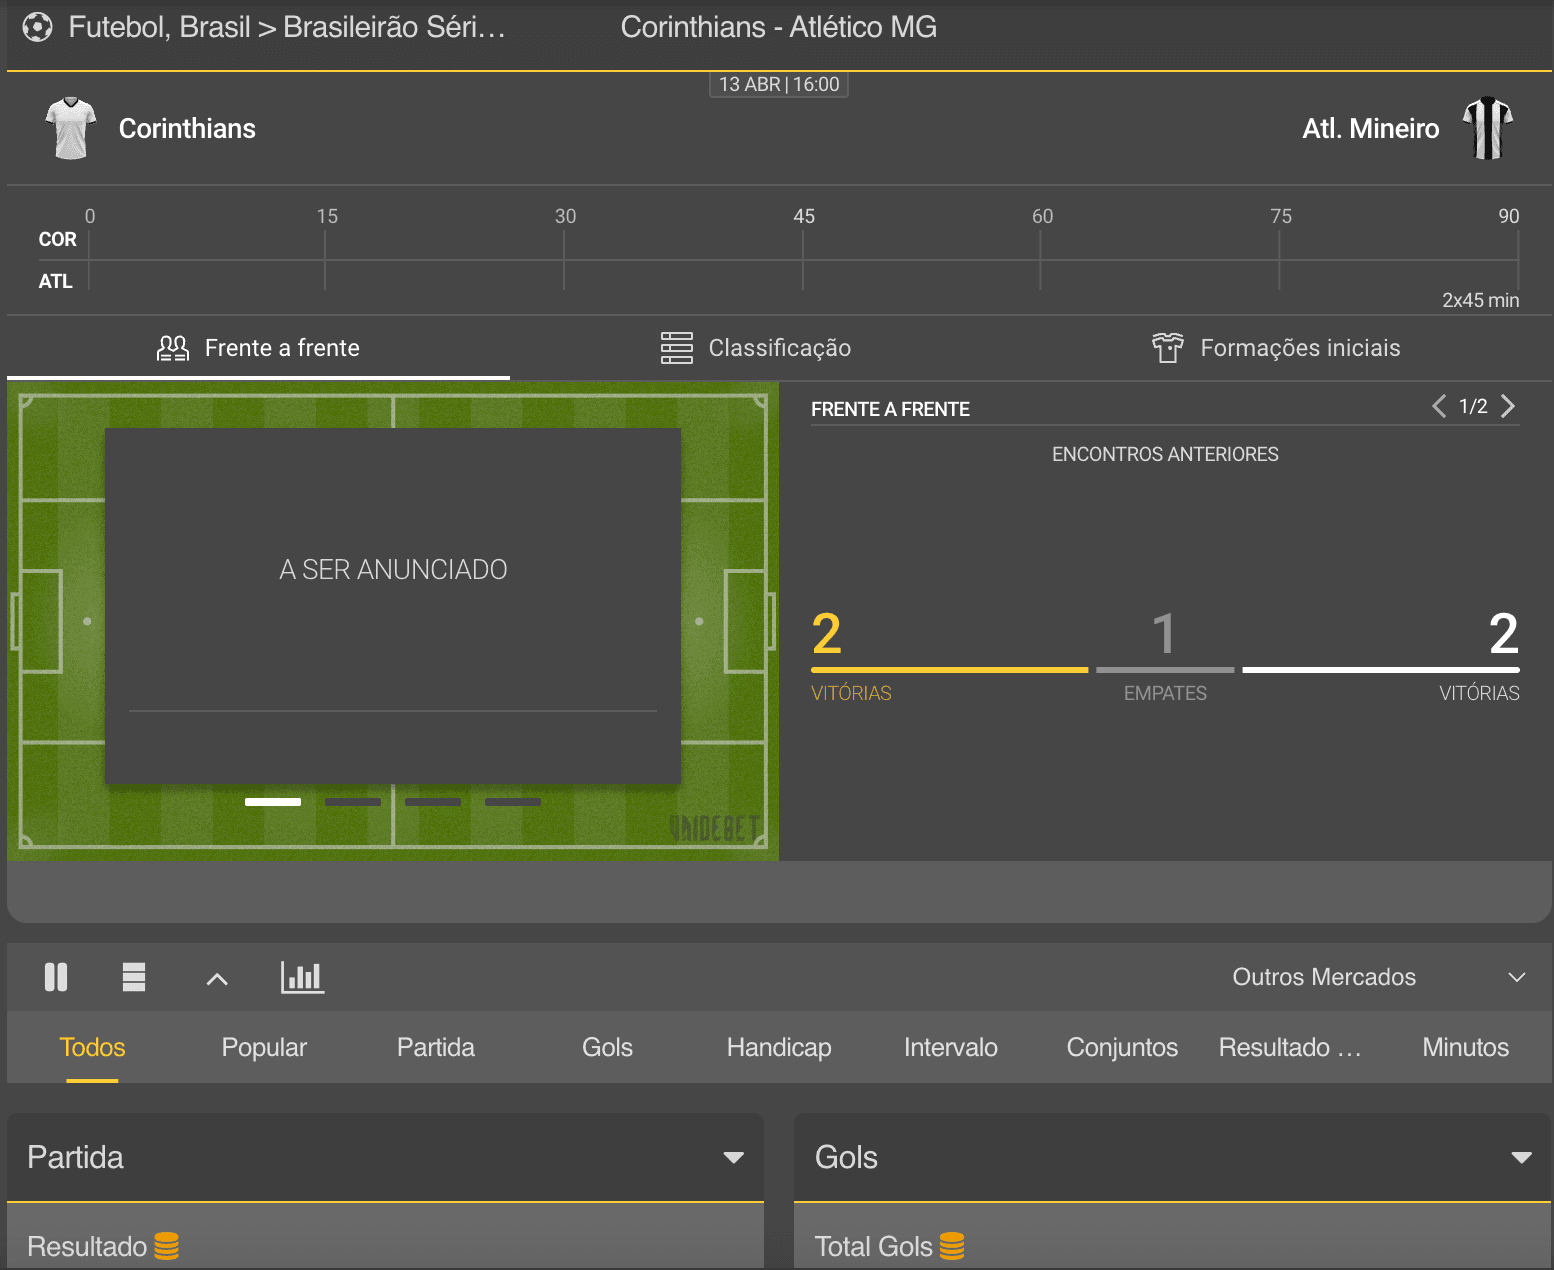This screenshot has width=1554, height=1270.
Task: Click the gray Empates bar
Action: click(1166, 670)
